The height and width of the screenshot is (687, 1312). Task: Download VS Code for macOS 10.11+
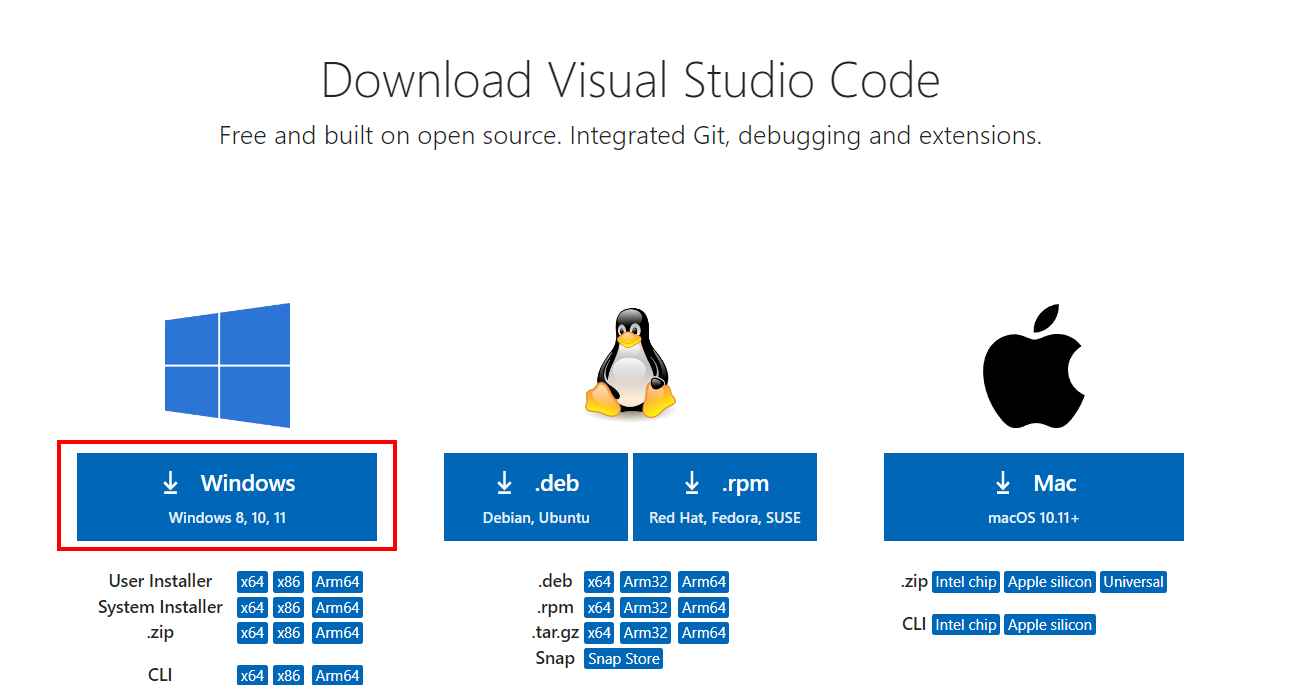coord(1033,497)
